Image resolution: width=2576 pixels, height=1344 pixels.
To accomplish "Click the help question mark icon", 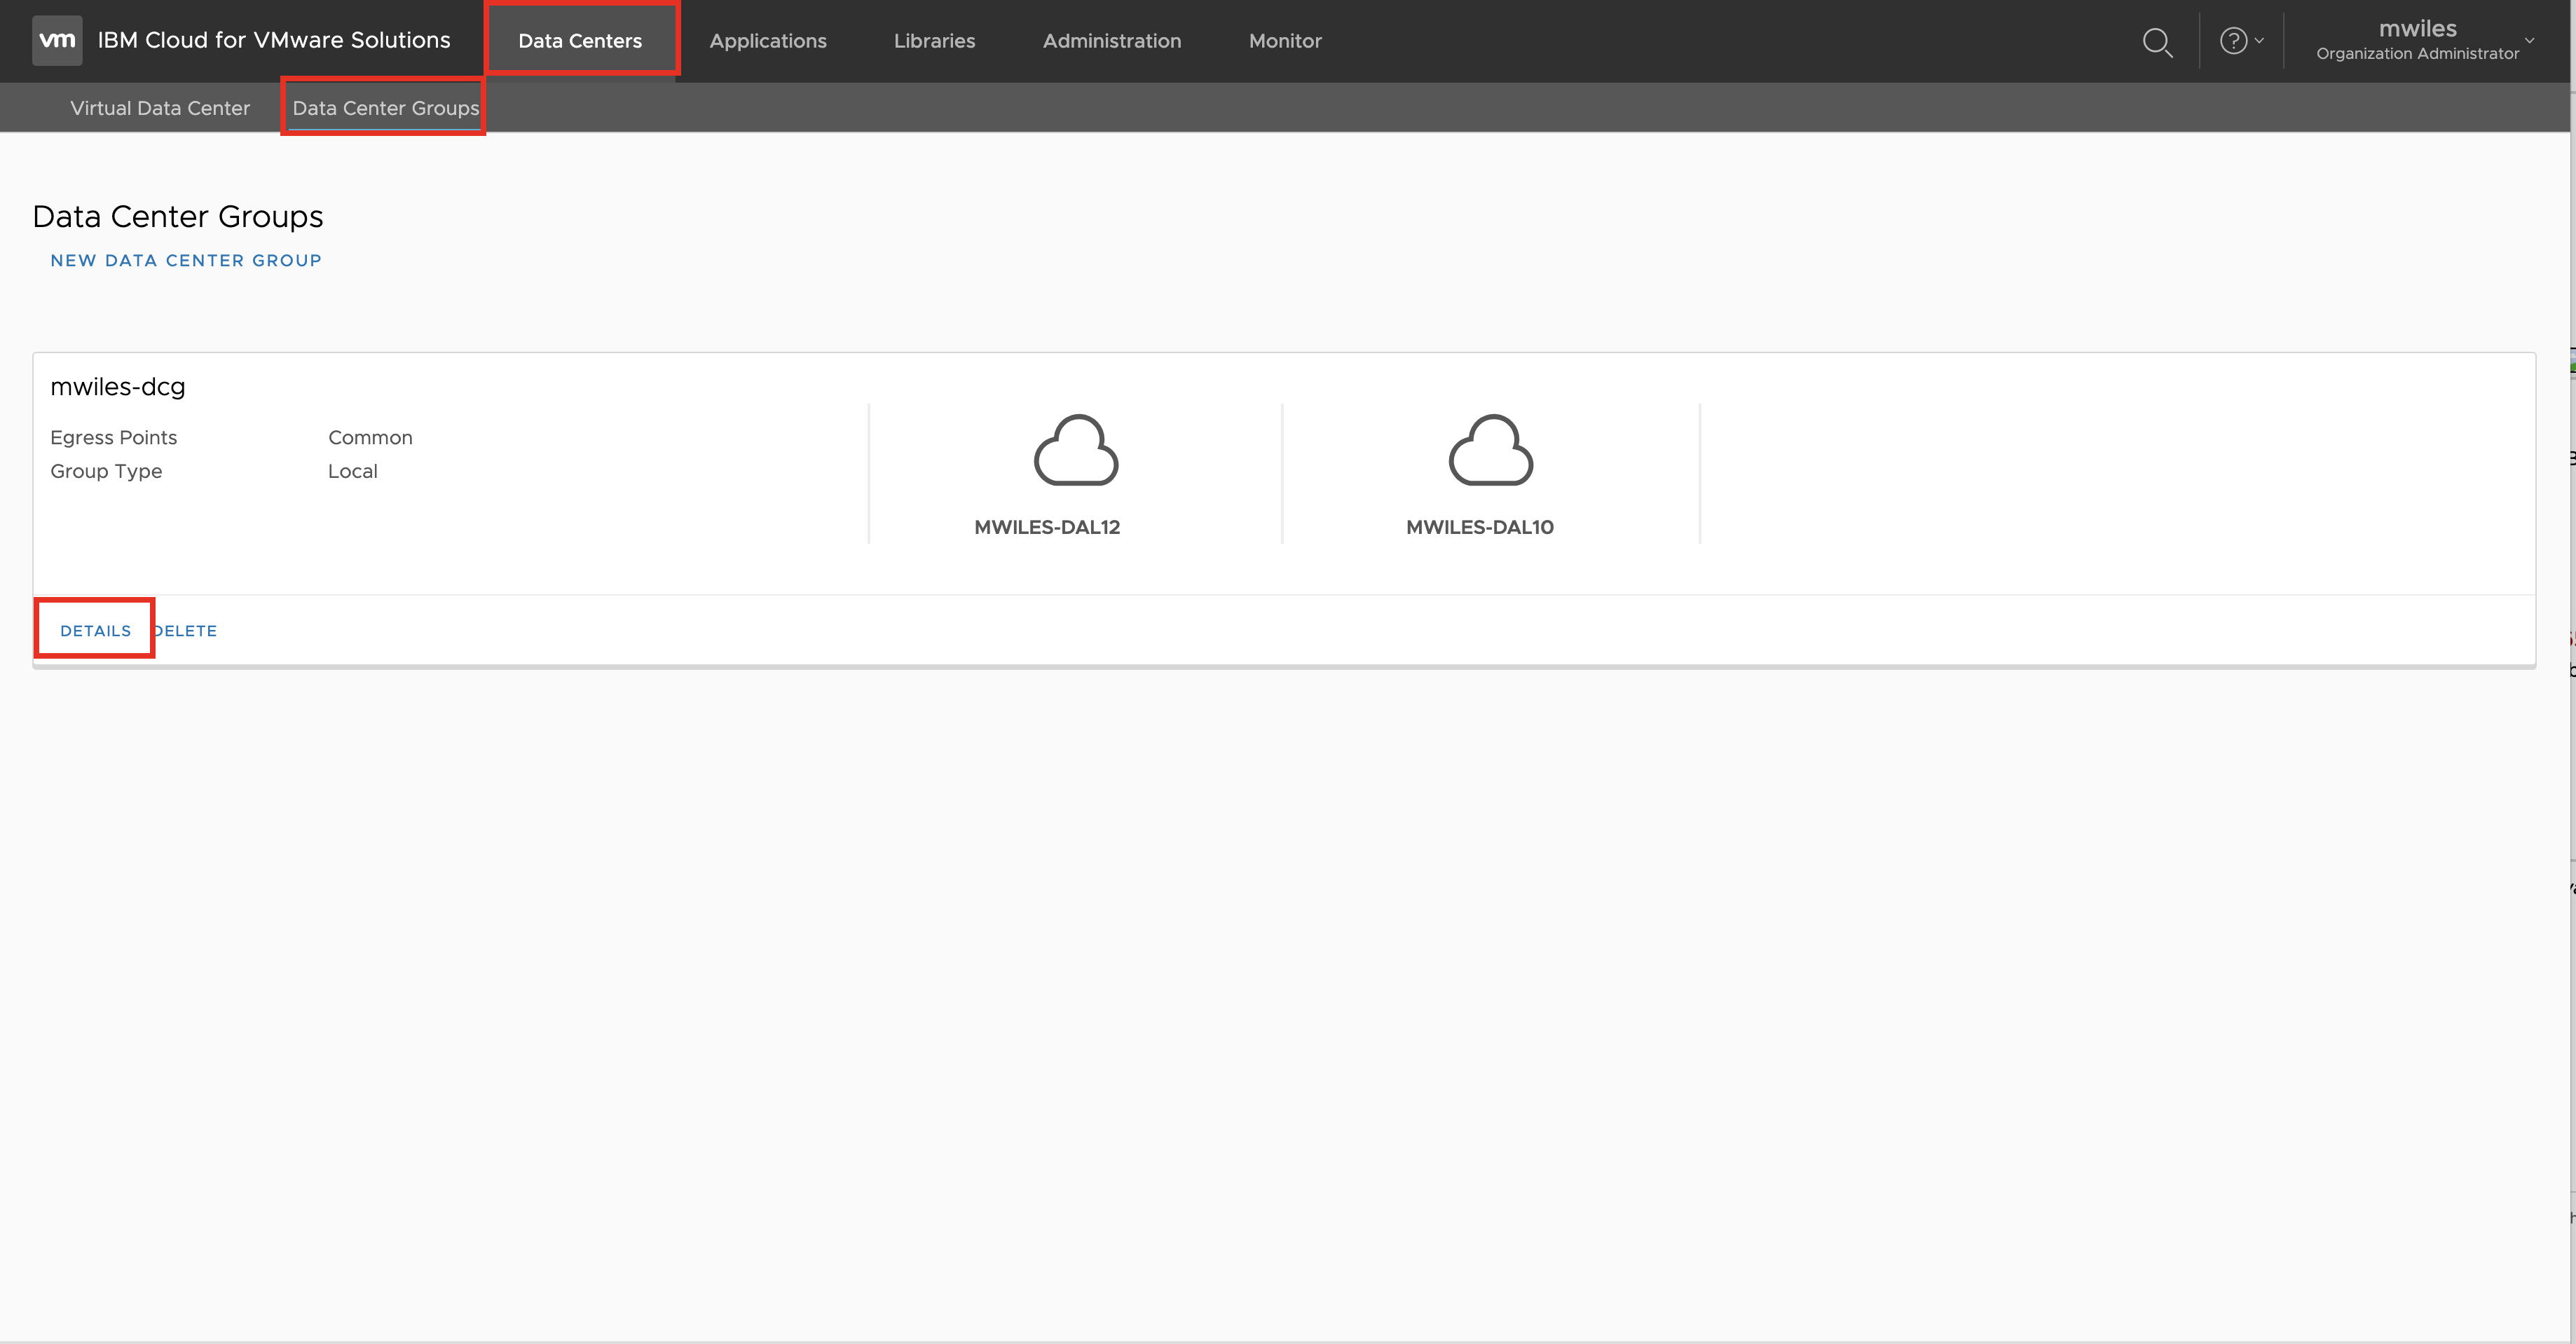I will [x=2233, y=41].
